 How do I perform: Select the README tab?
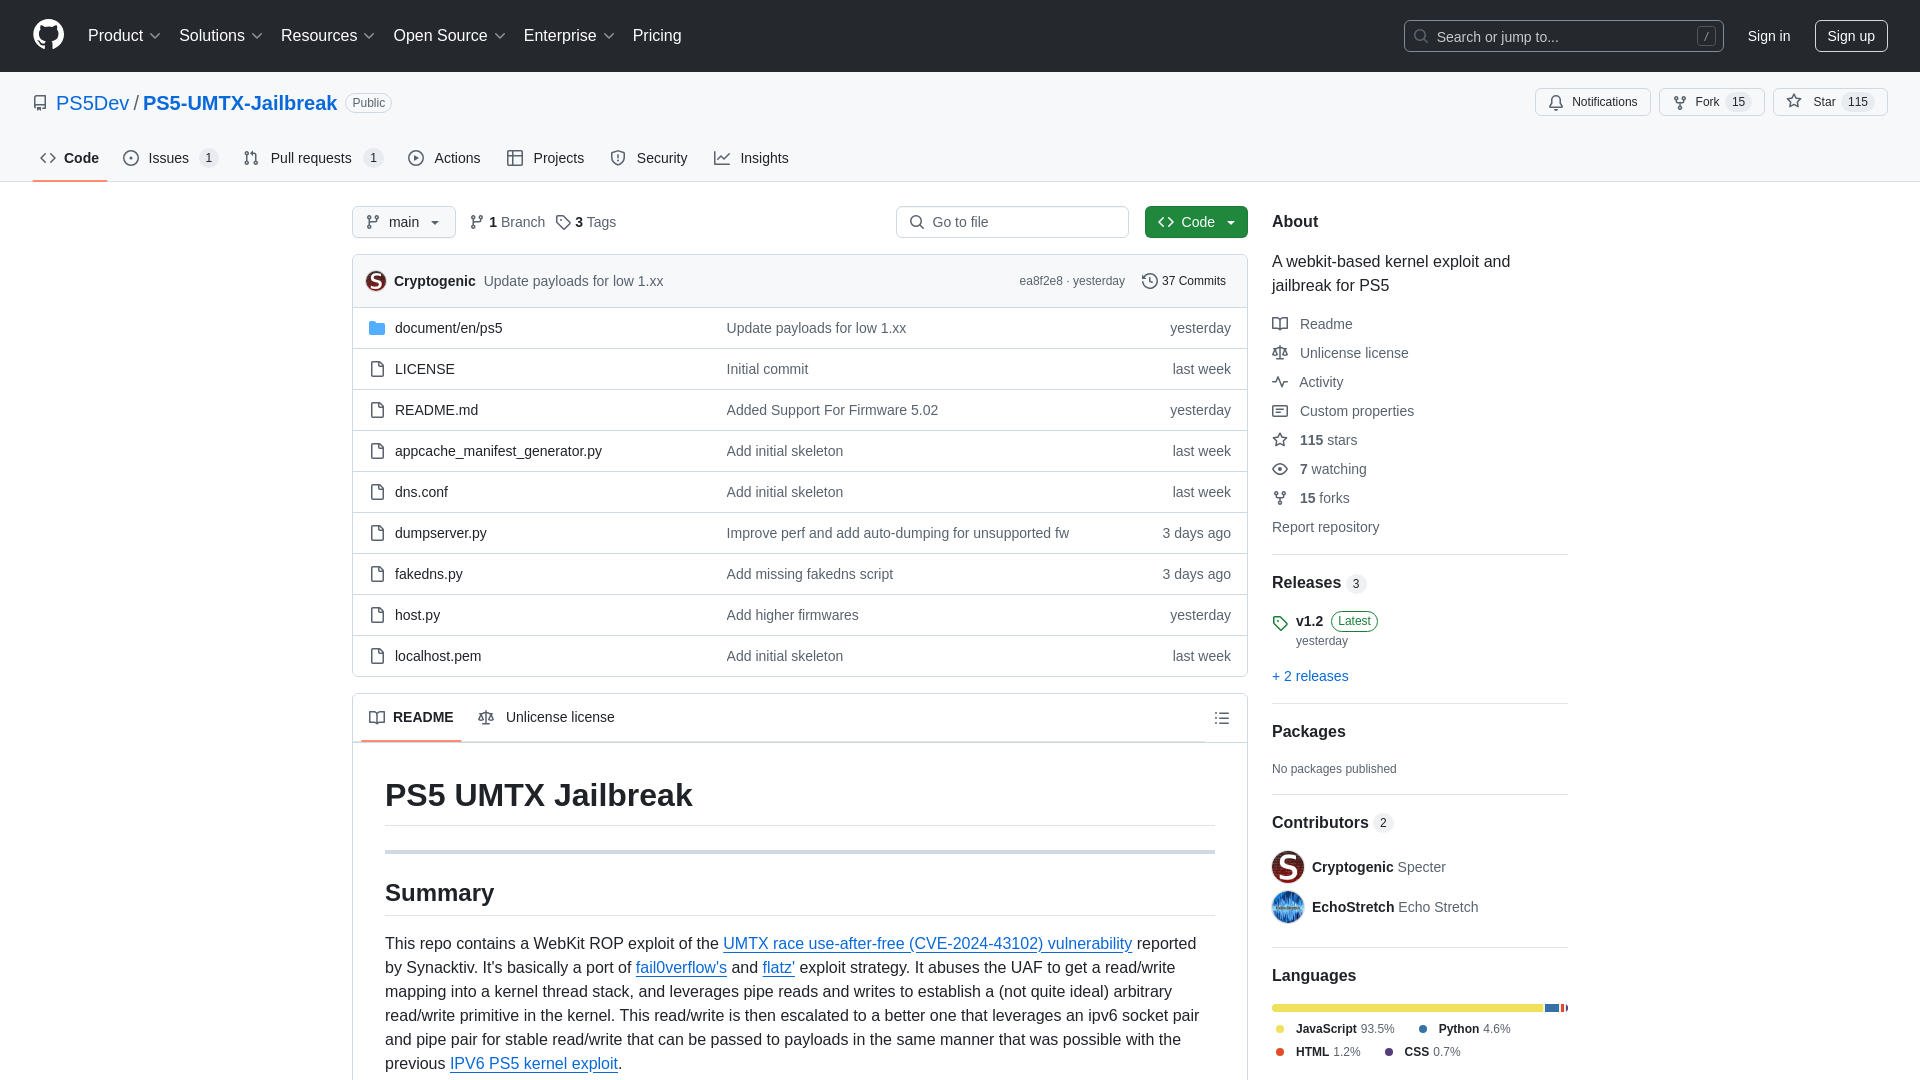(411, 717)
